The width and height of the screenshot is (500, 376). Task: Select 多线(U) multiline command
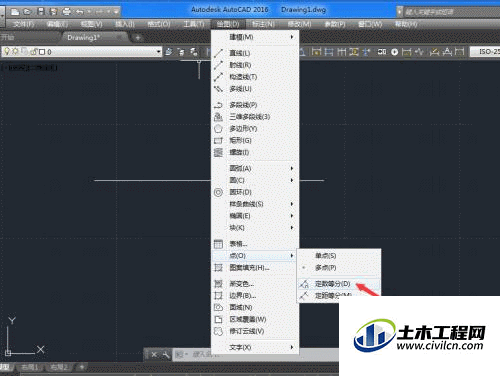pos(255,89)
